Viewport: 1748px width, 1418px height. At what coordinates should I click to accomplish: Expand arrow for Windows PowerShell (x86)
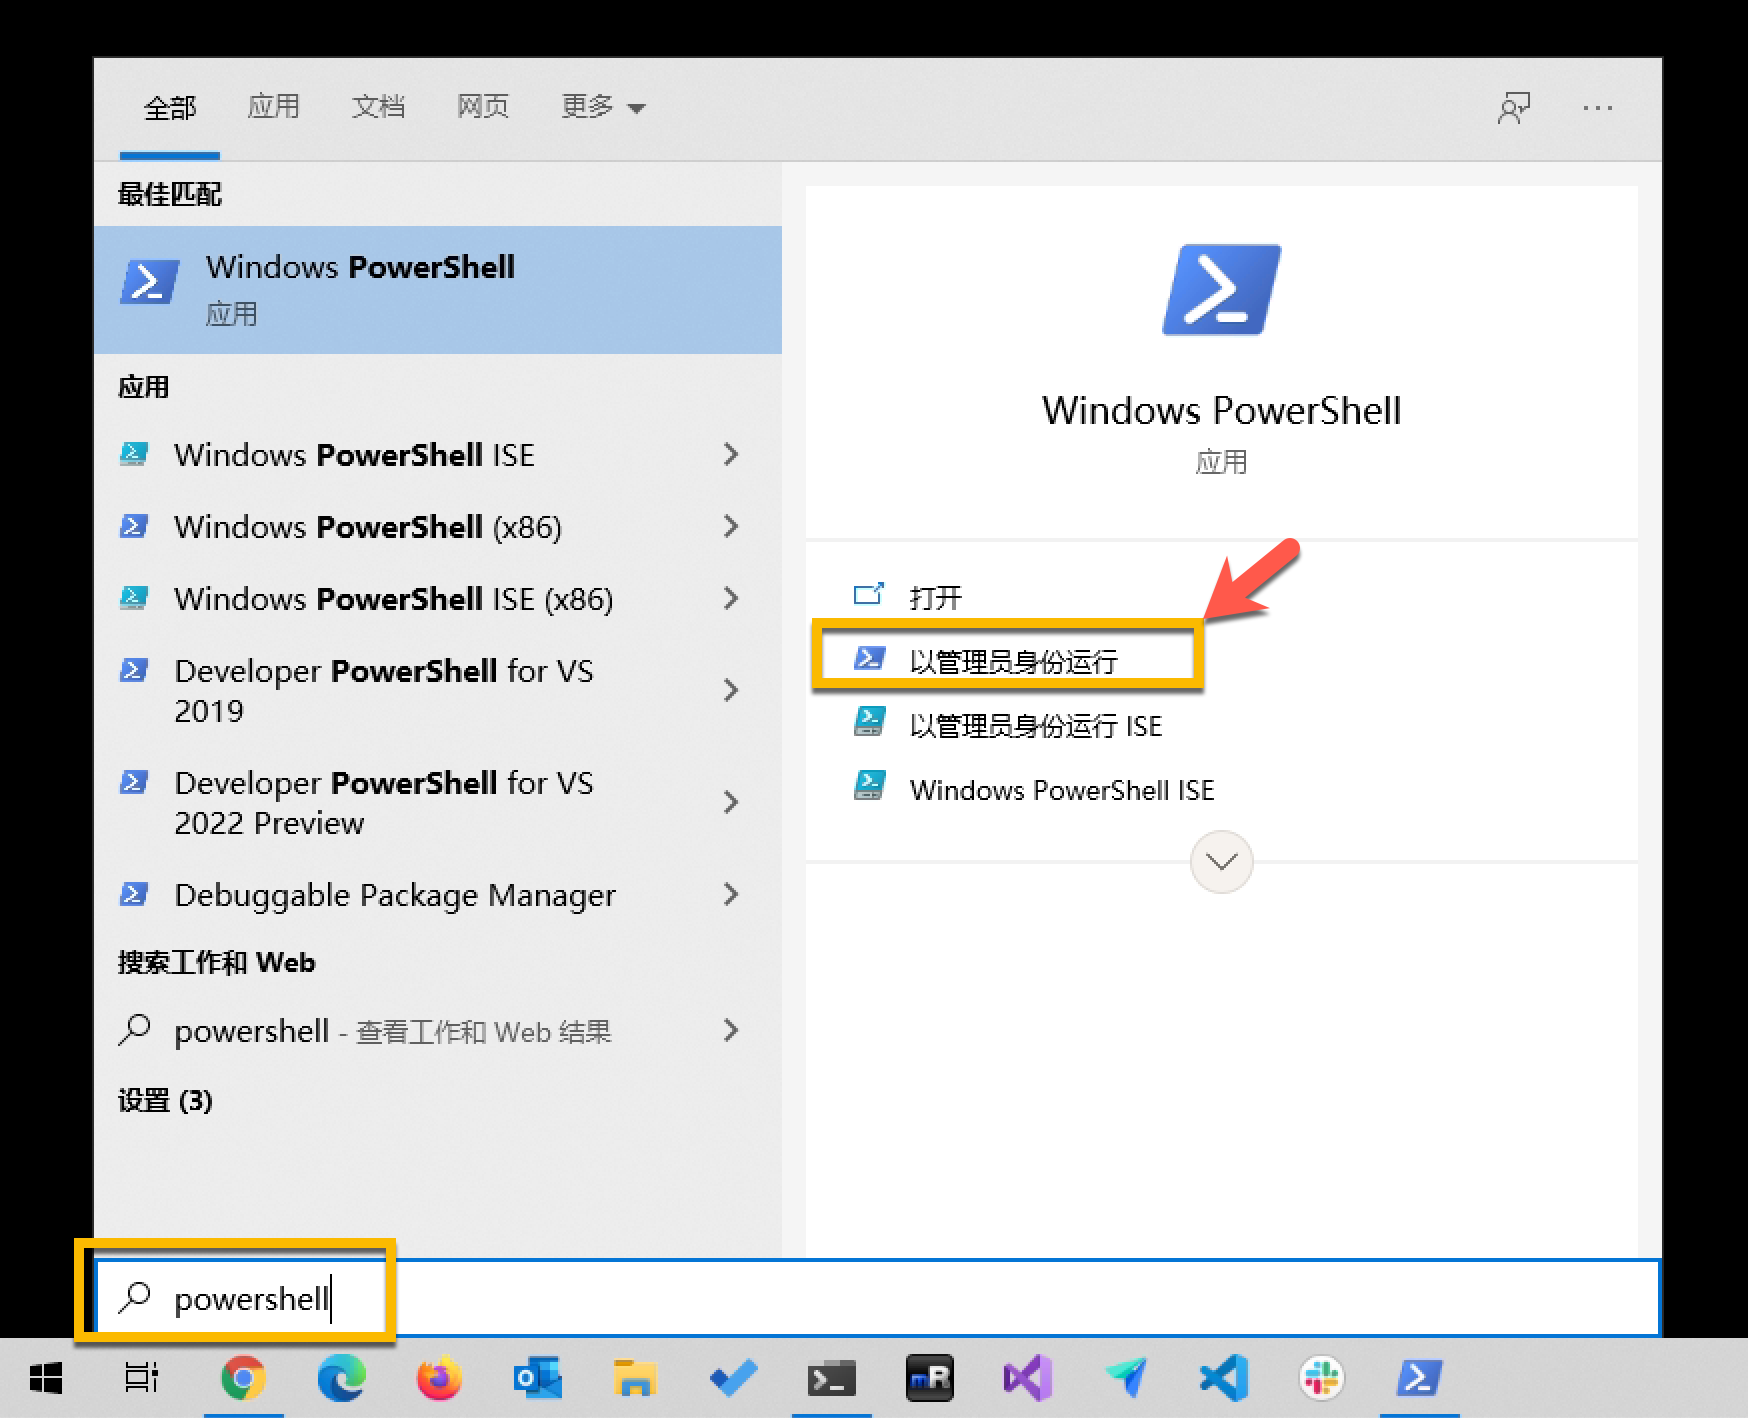(x=731, y=527)
